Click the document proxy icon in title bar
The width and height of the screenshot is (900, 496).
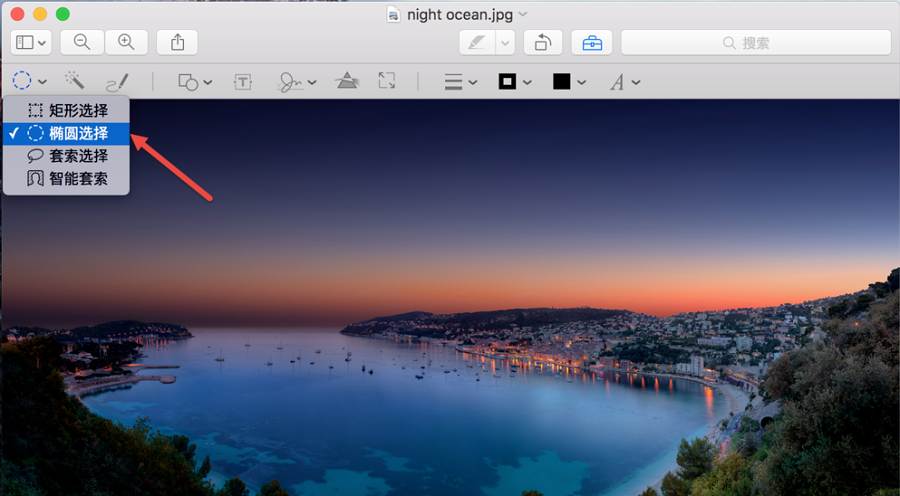point(393,14)
